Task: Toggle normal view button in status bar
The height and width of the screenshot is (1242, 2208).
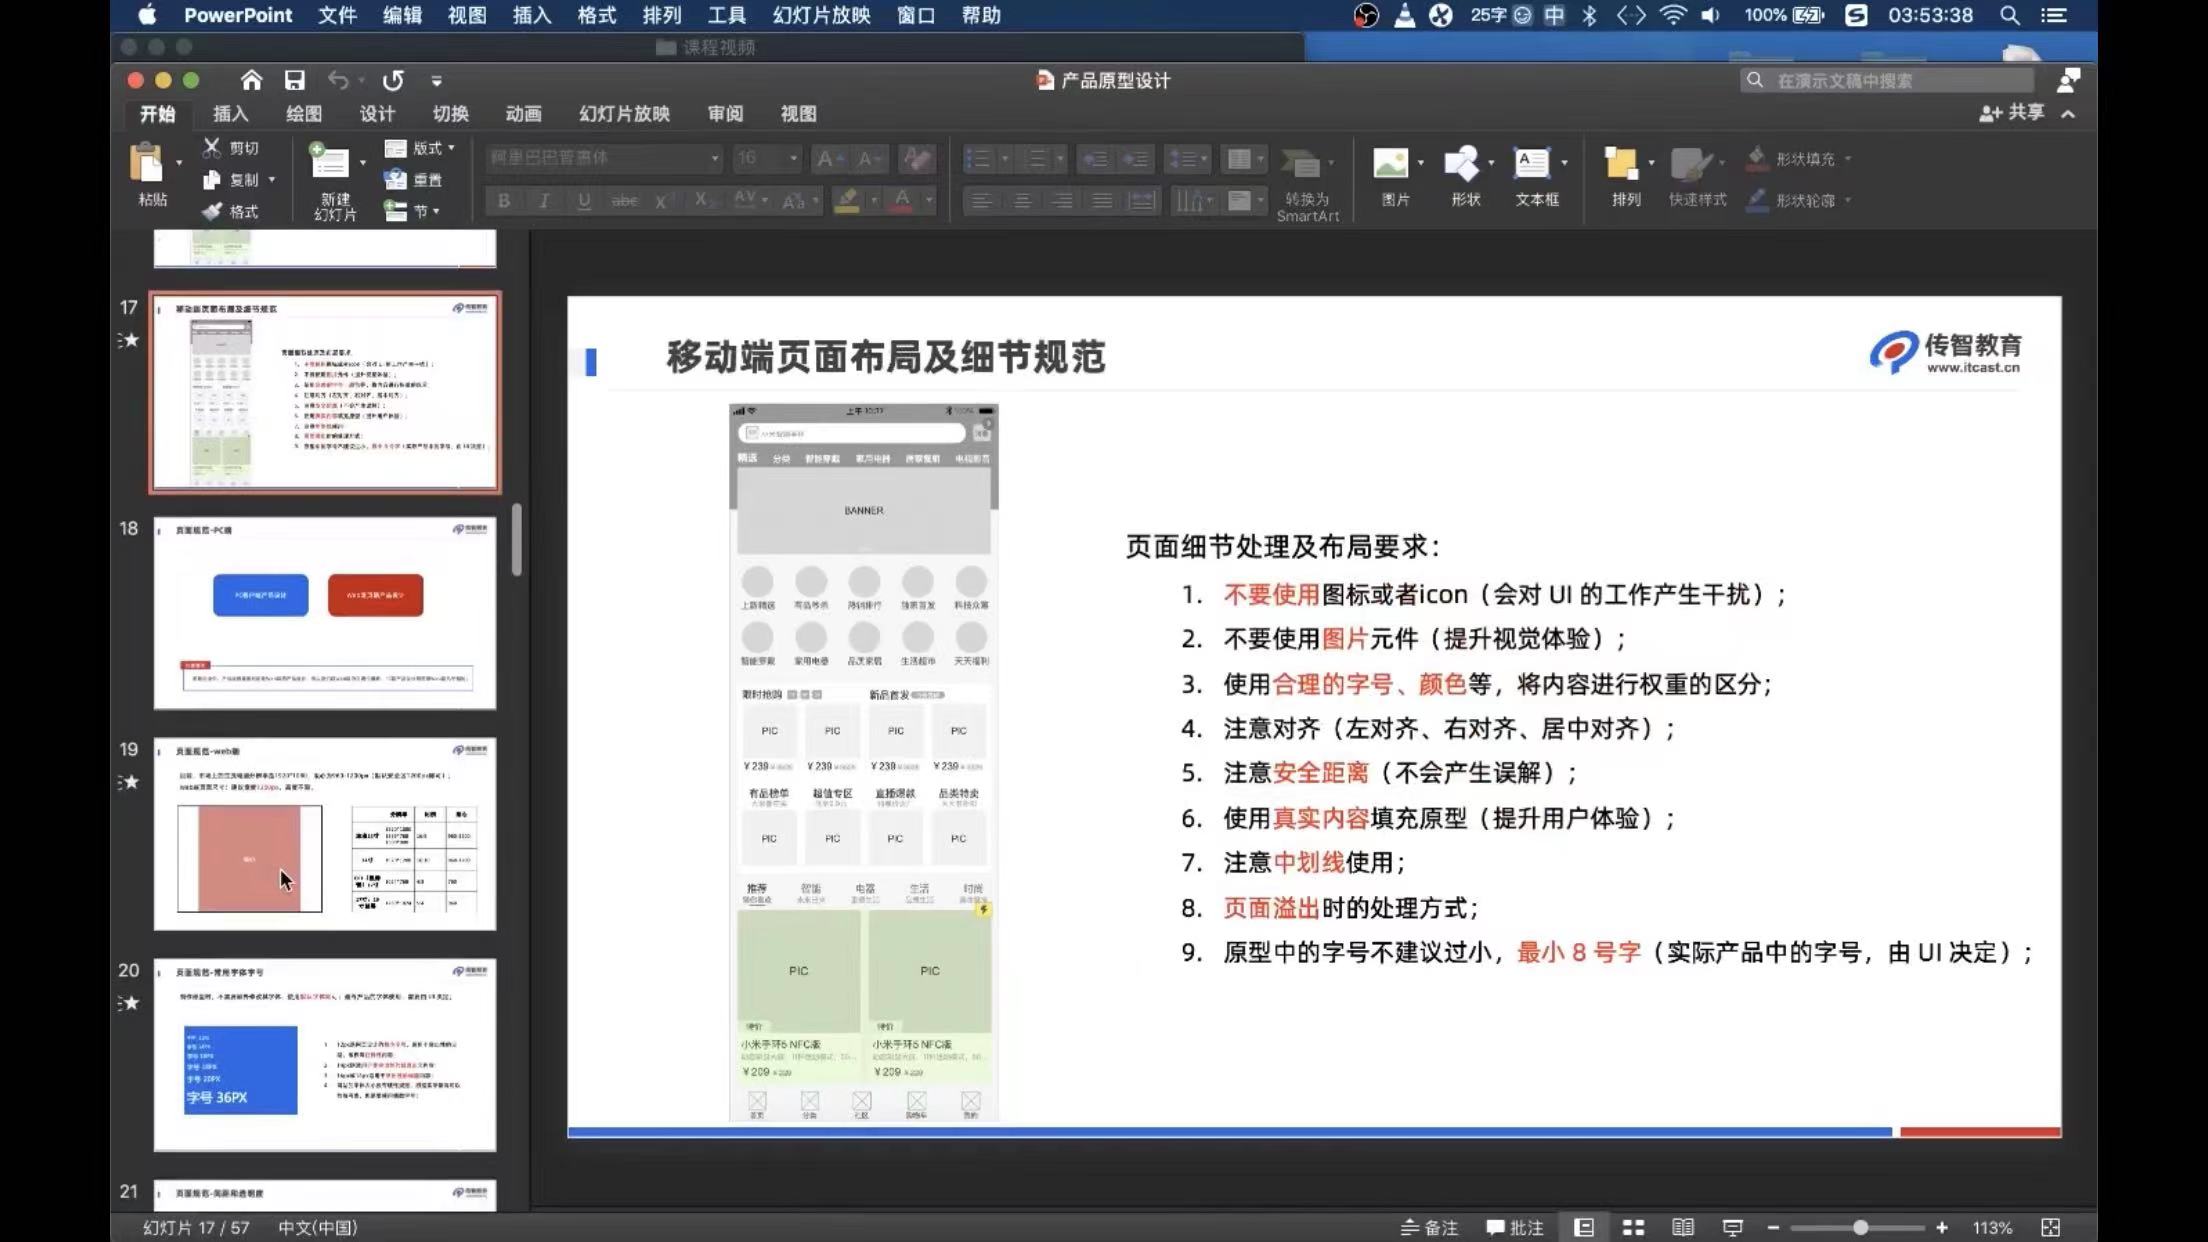Action: (1584, 1227)
